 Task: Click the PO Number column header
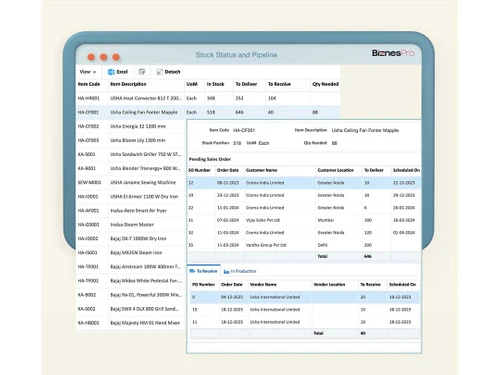click(x=203, y=285)
